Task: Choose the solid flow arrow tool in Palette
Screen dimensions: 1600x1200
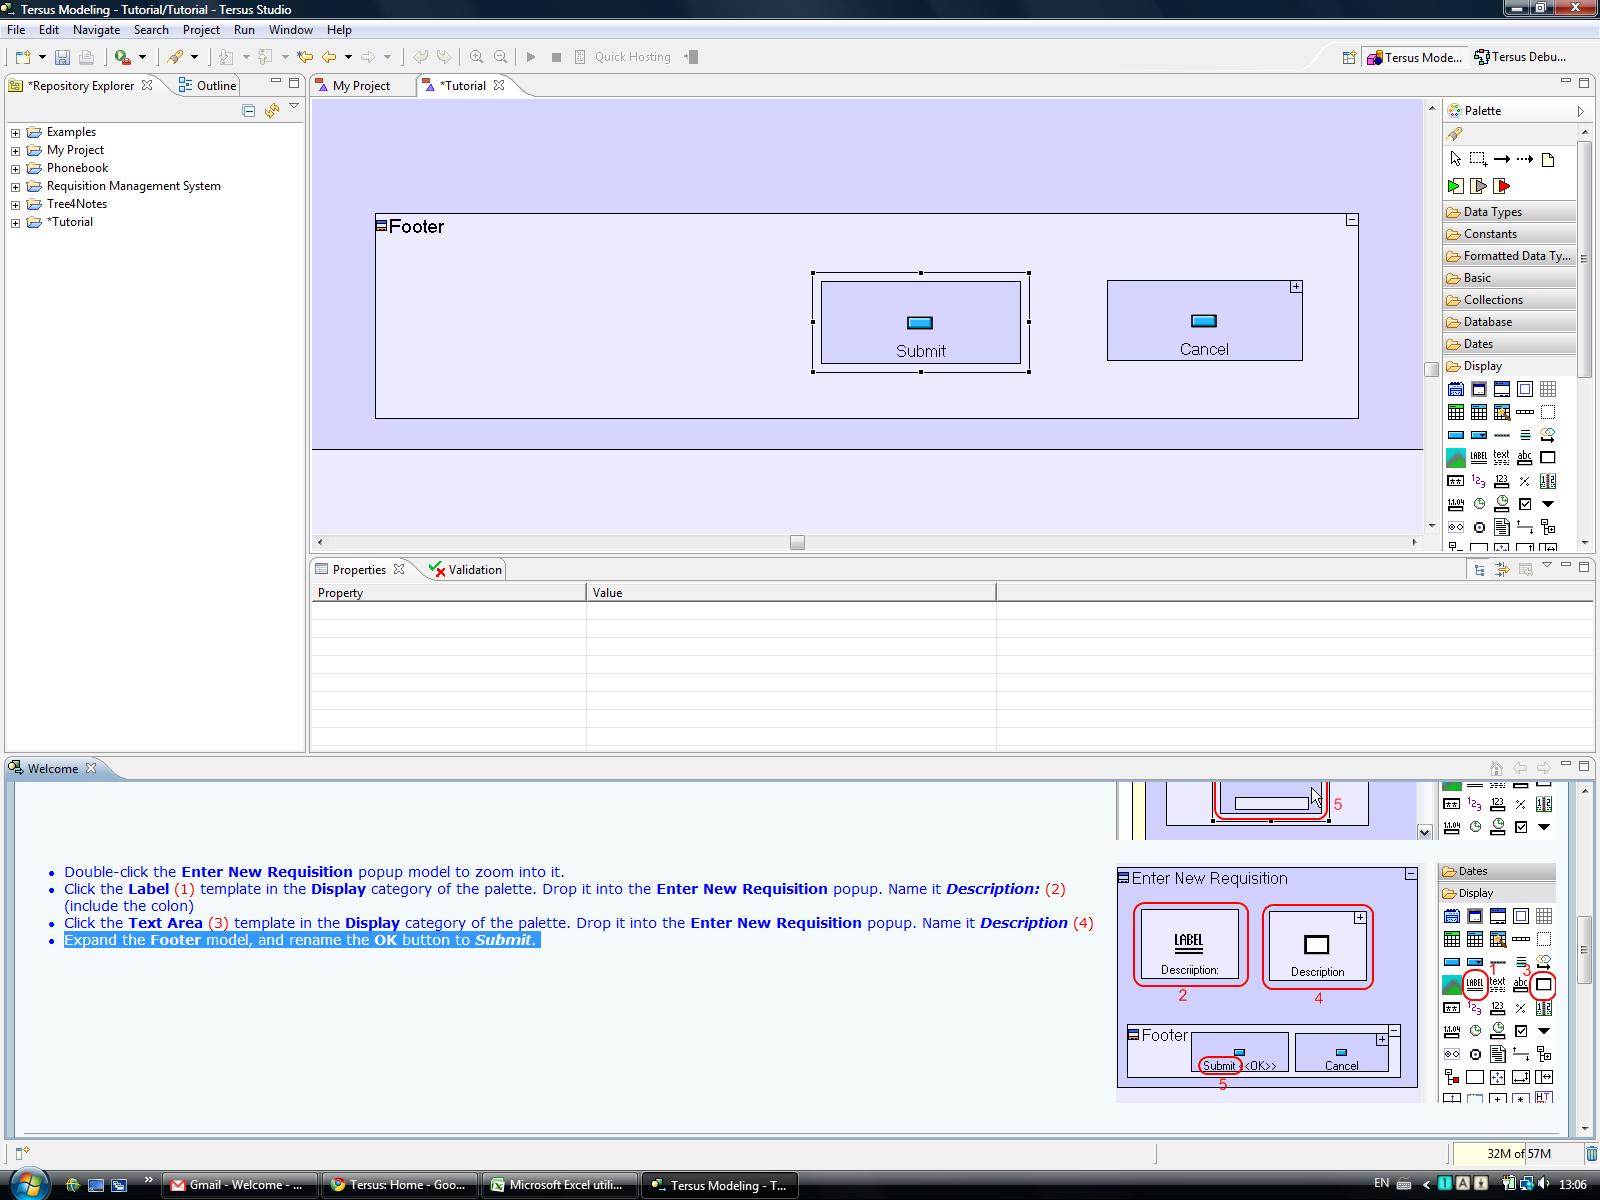Action: tap(1501, 159)
